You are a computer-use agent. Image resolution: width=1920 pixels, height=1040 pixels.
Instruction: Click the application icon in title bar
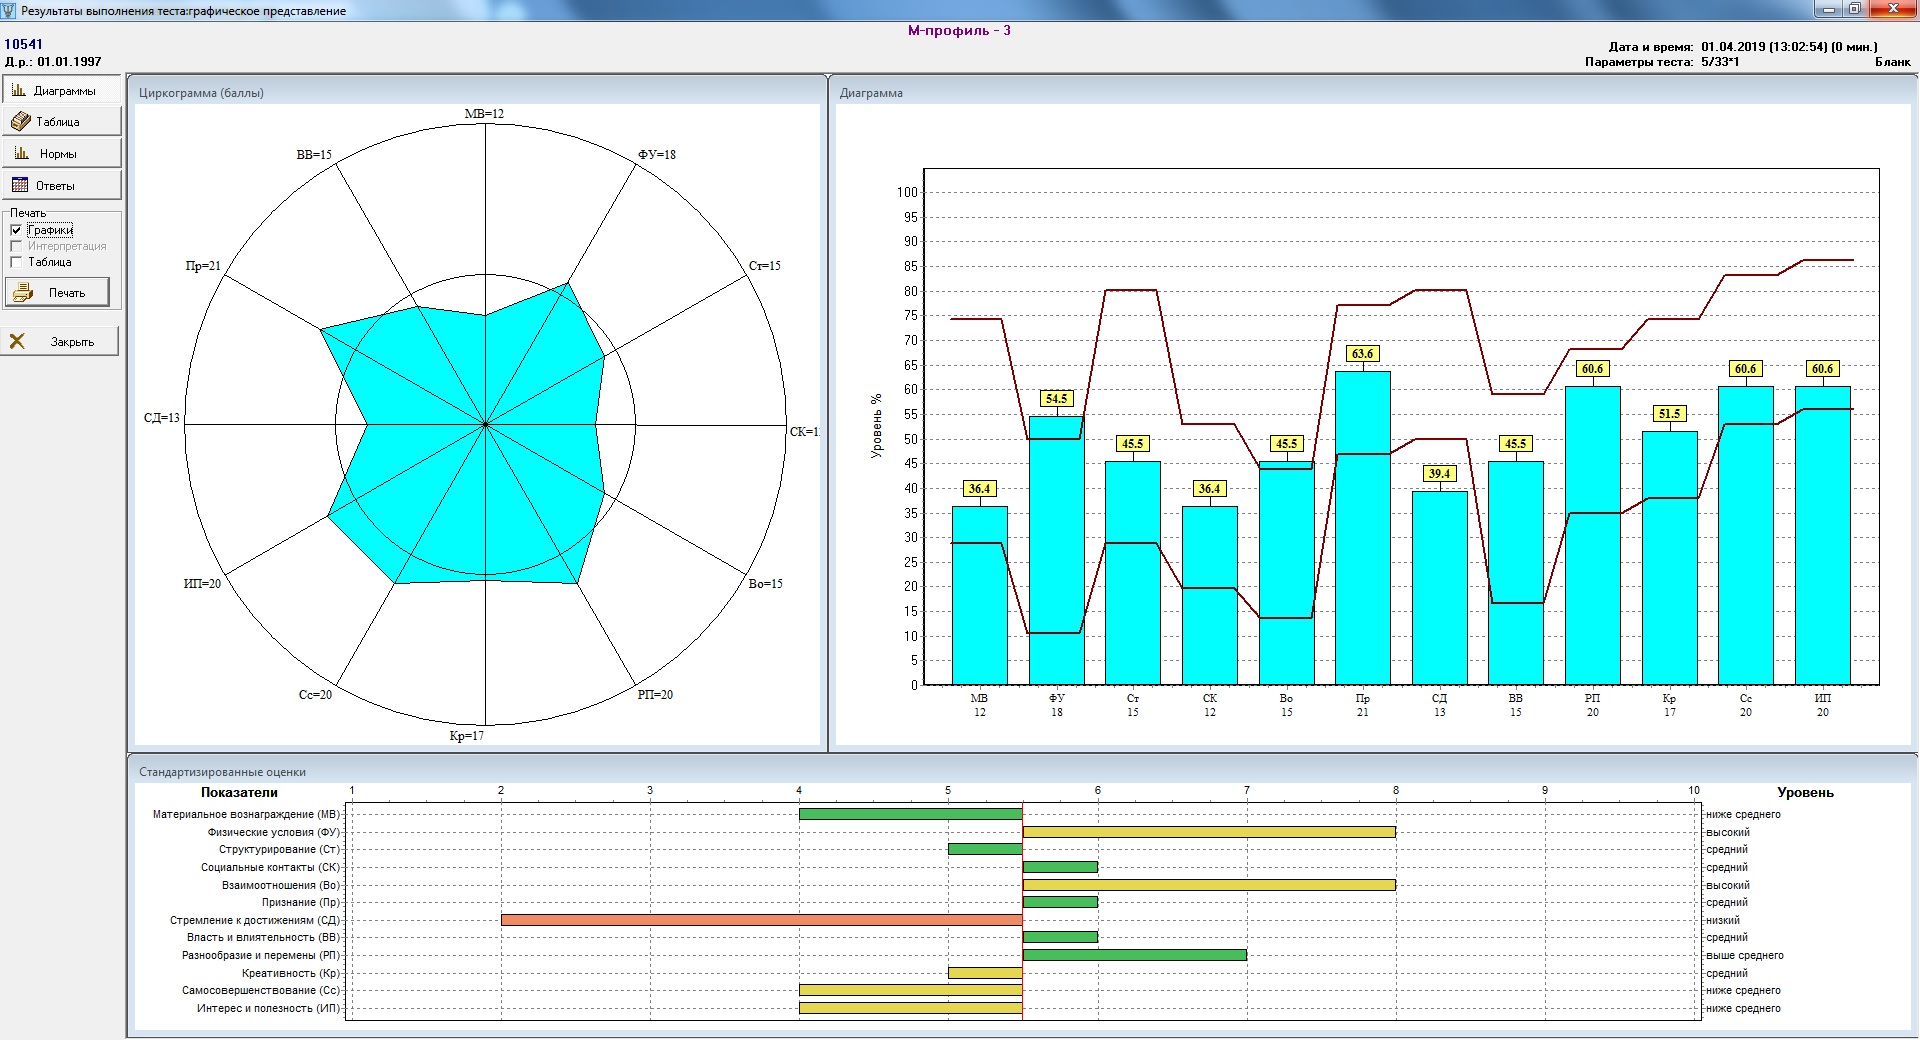point(9,10)
